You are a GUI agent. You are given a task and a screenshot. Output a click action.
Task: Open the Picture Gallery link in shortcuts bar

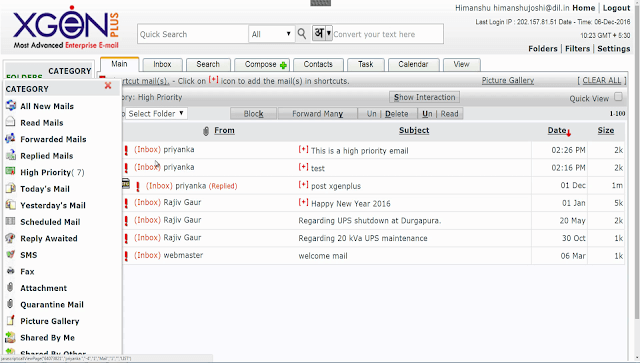tap(508, 80)
